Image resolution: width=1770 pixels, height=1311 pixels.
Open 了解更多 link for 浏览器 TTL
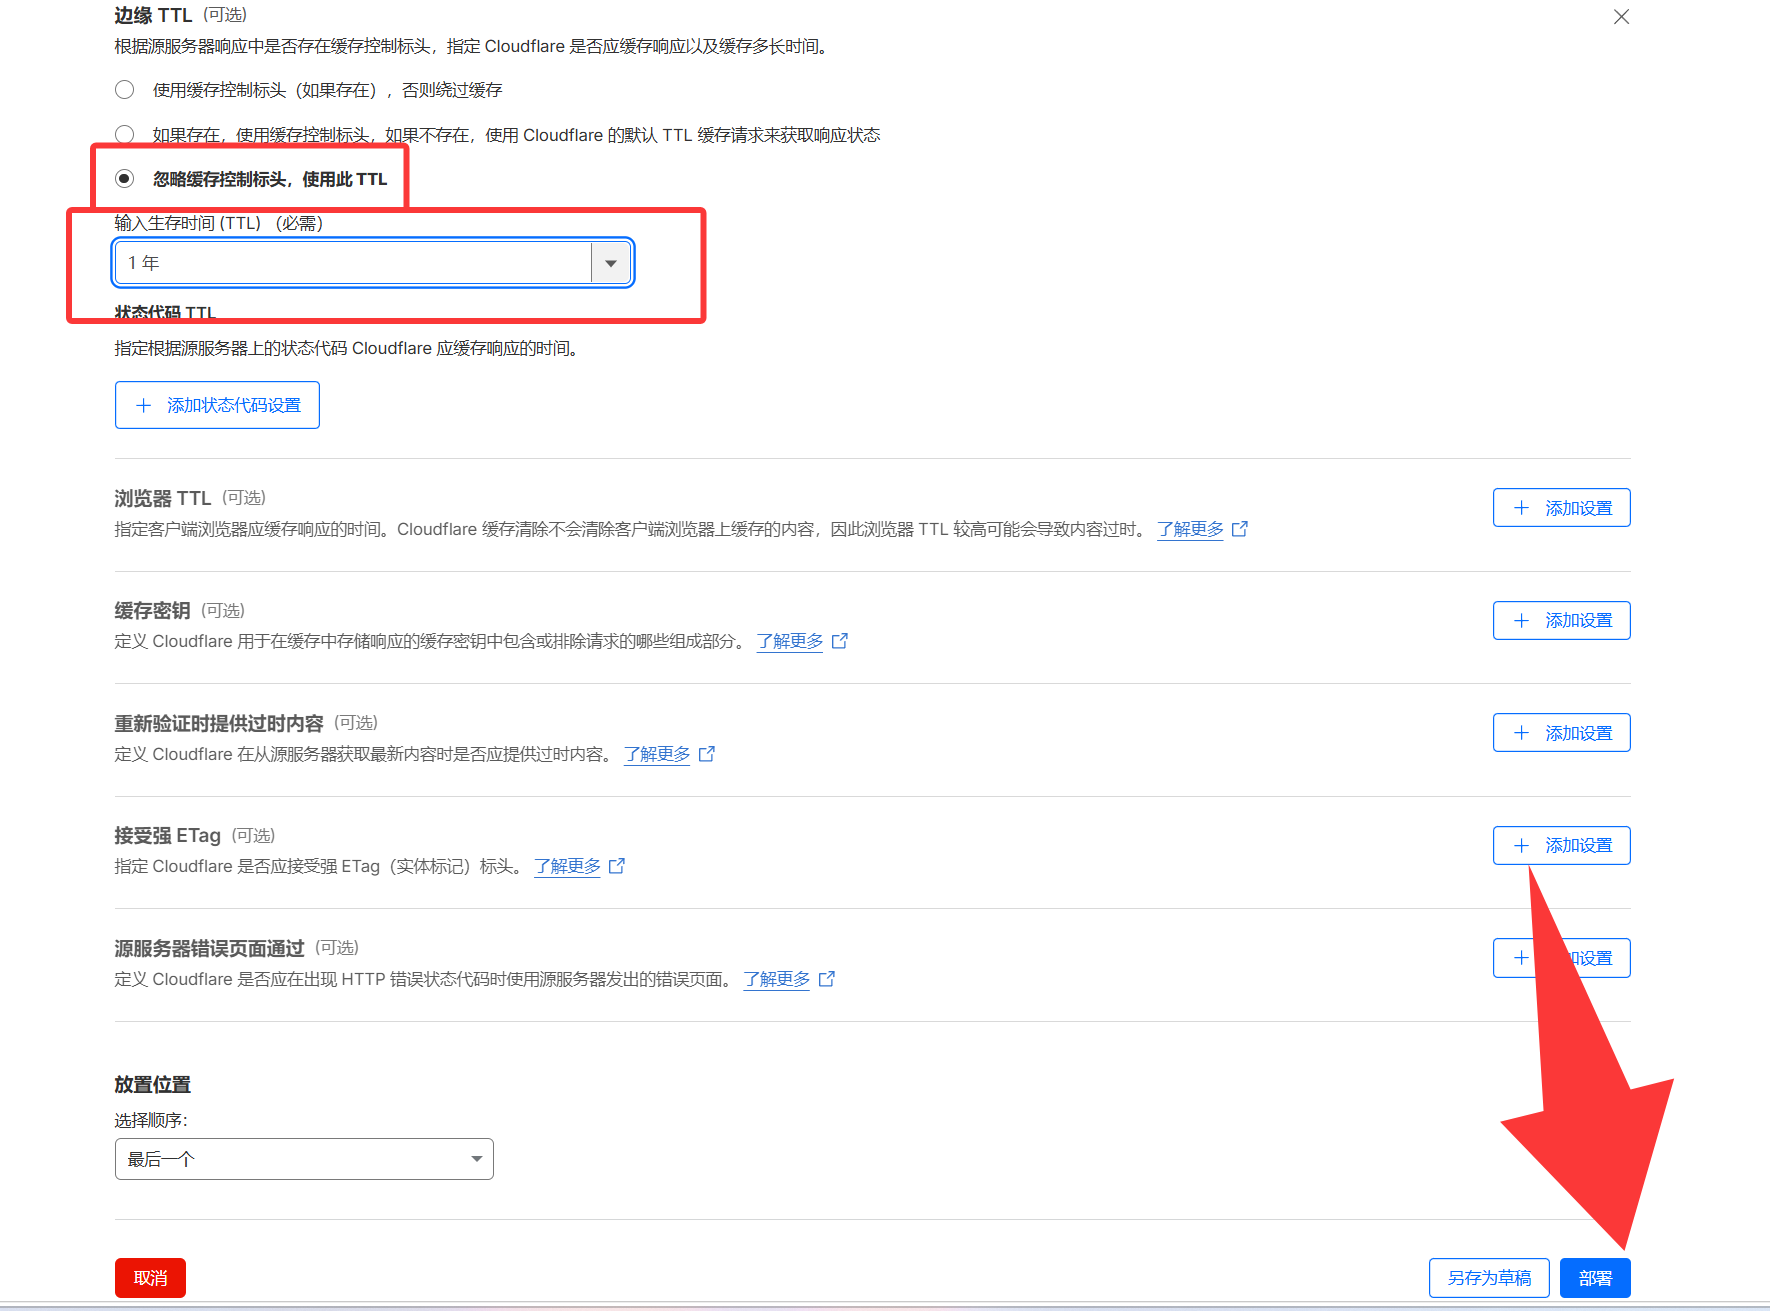pos(1190,529)
